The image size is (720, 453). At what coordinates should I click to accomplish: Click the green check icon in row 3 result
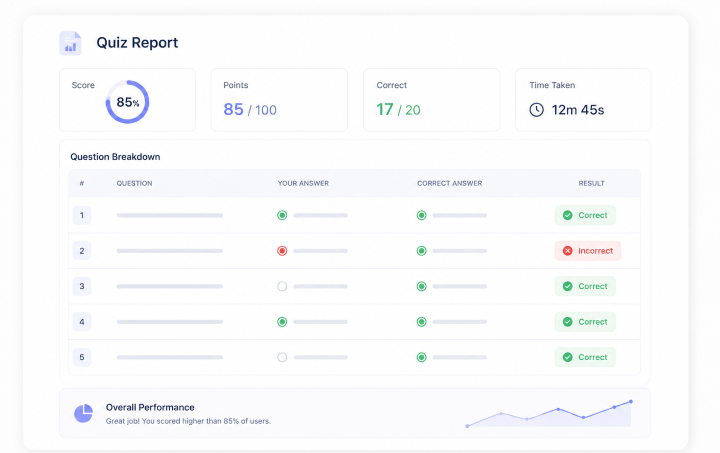click(568, 286)
